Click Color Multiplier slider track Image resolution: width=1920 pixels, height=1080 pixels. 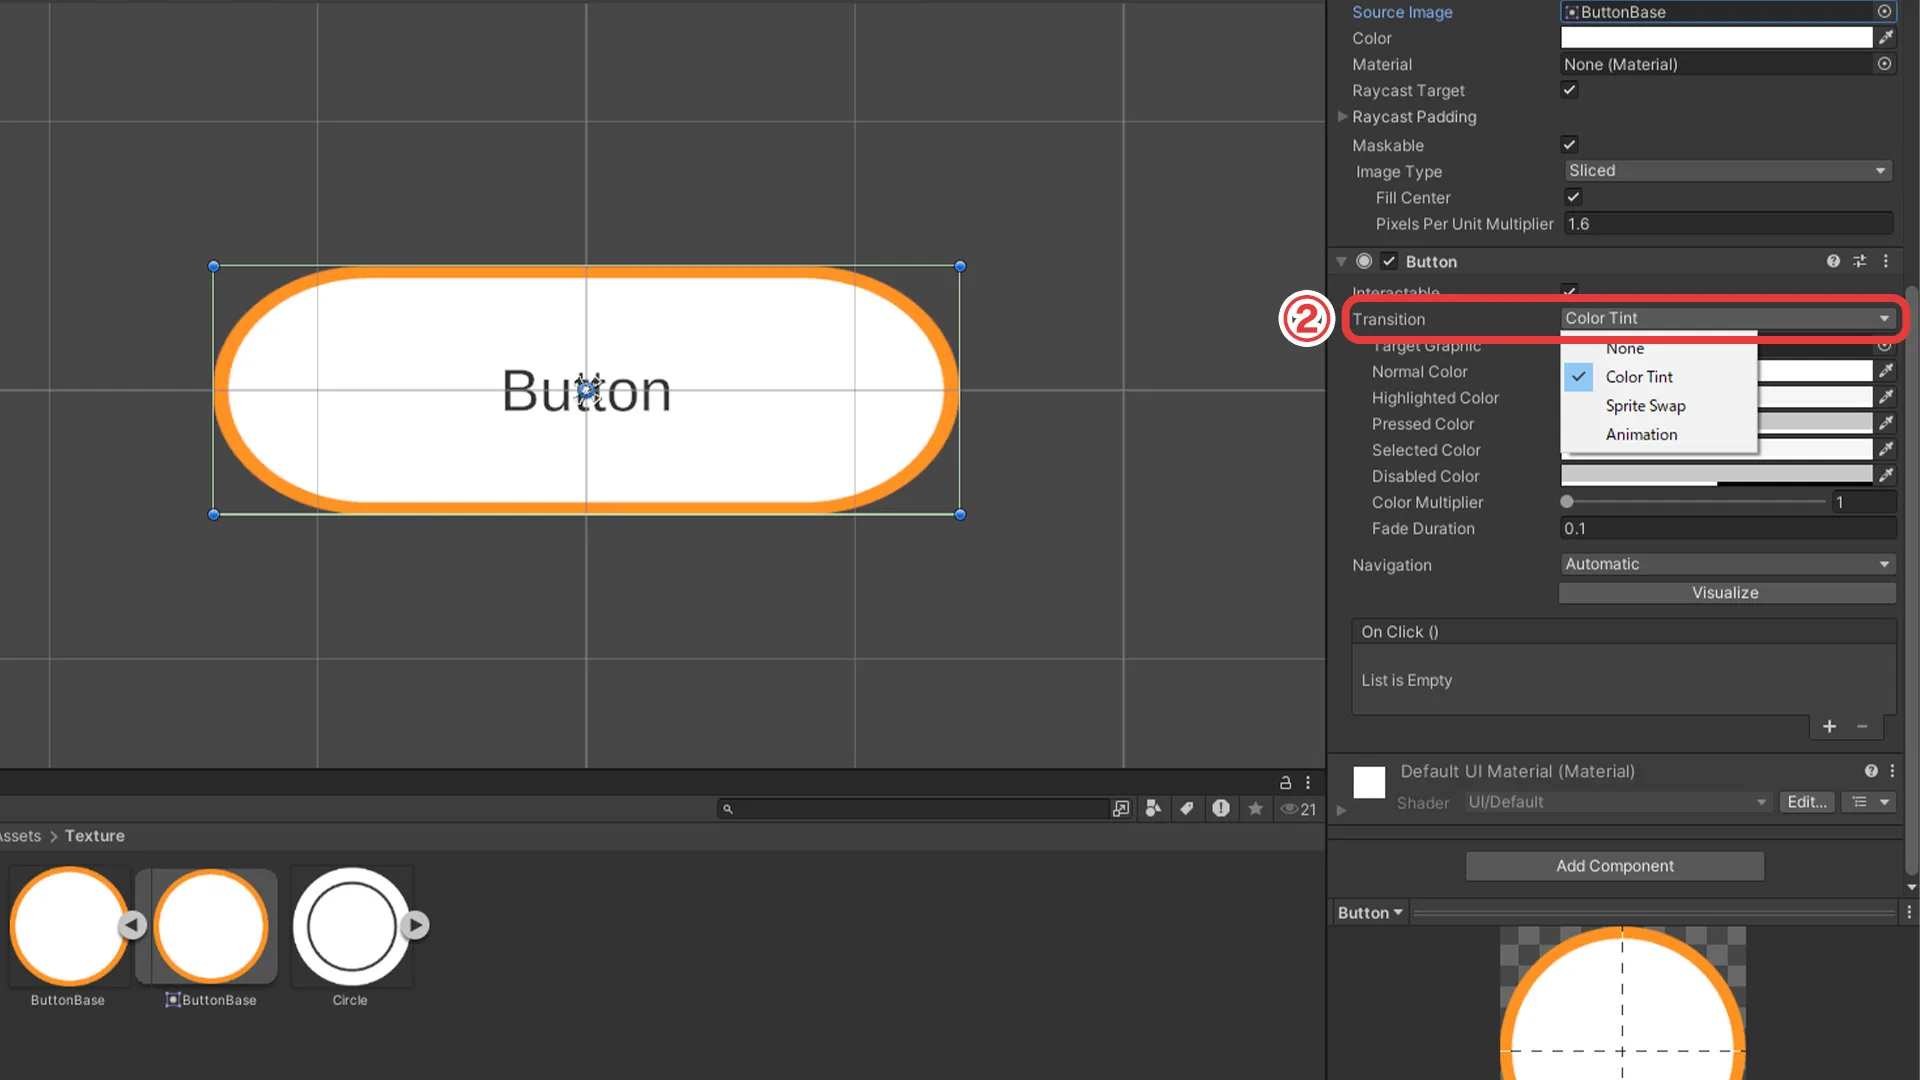coord(1696,502)
